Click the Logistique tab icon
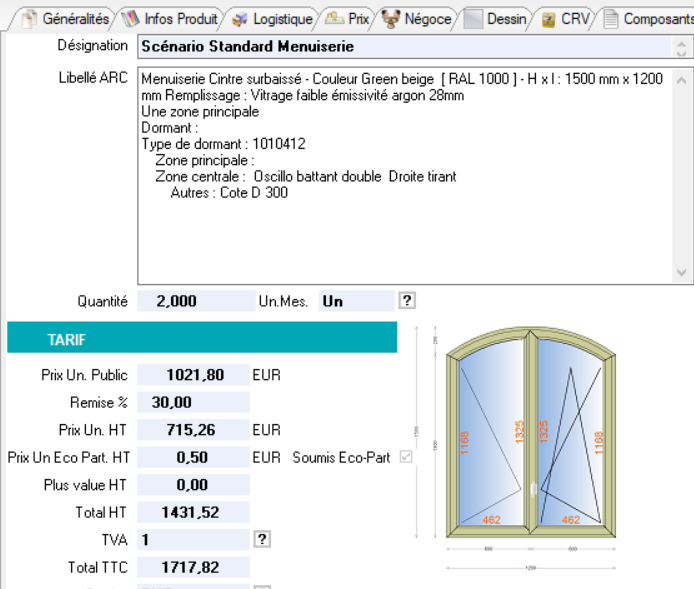 click(x=239, y=19)
